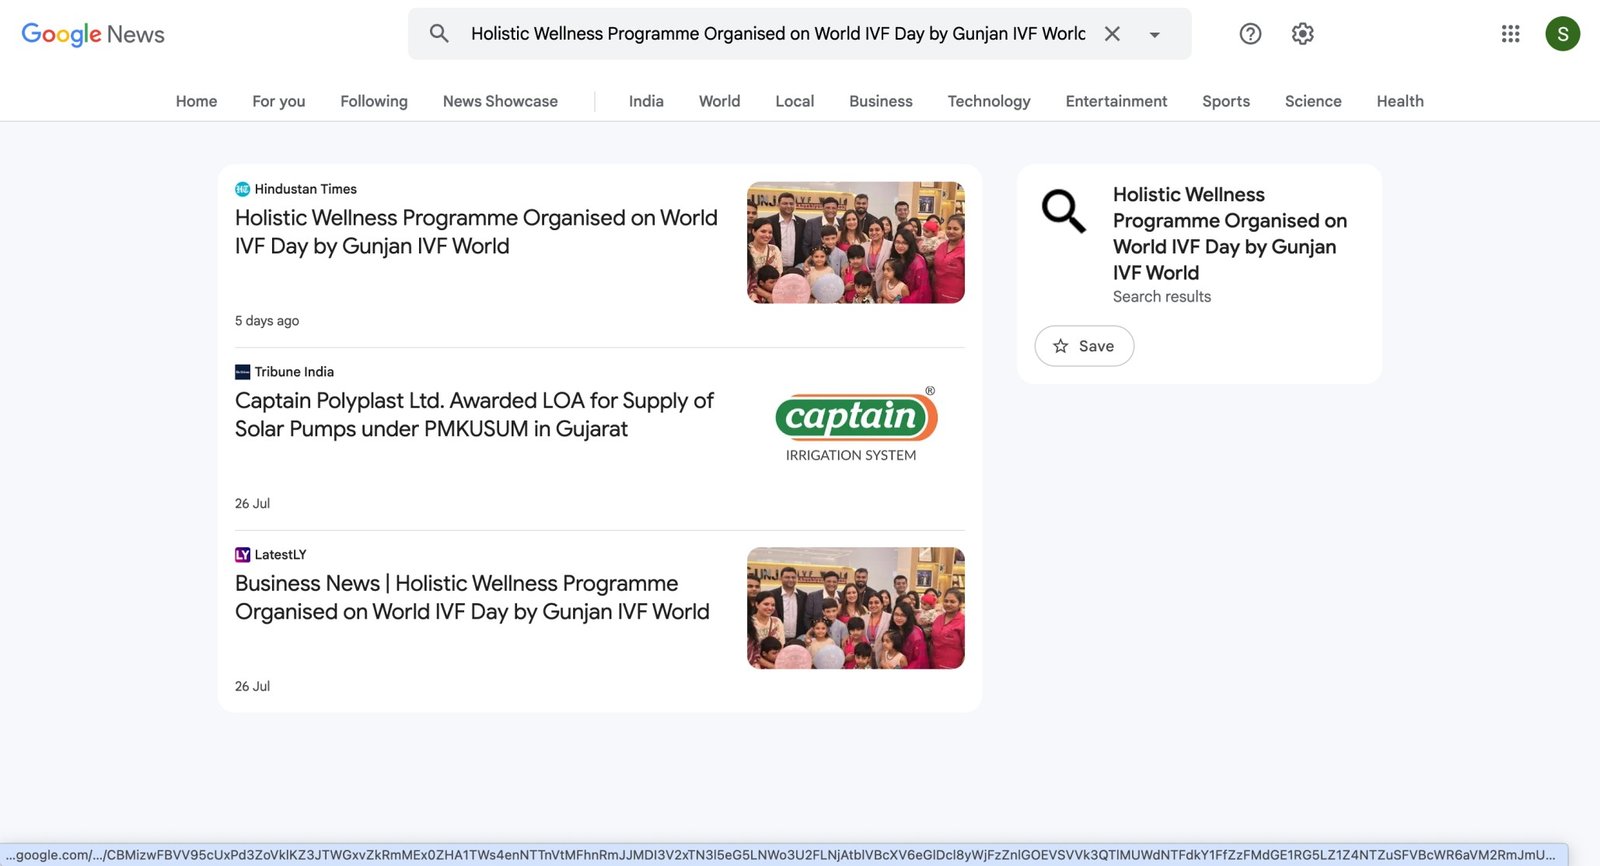Open the Local section tab
This screenshot has height=866, width=1600.
point(795,101)
